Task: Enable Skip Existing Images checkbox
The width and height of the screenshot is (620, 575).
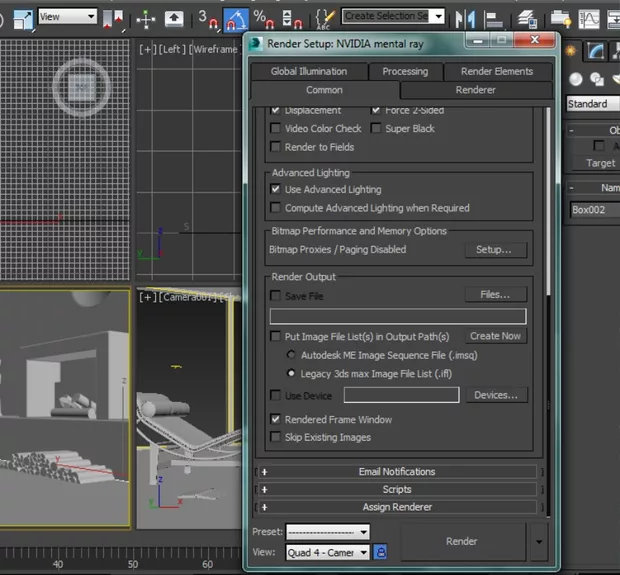Action: pos(275,437)
